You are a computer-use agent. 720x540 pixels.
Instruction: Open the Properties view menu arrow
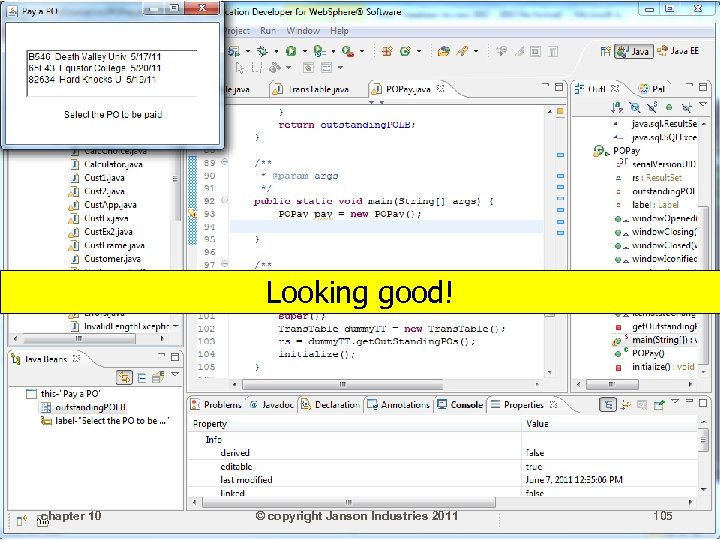tap(675, 402)
